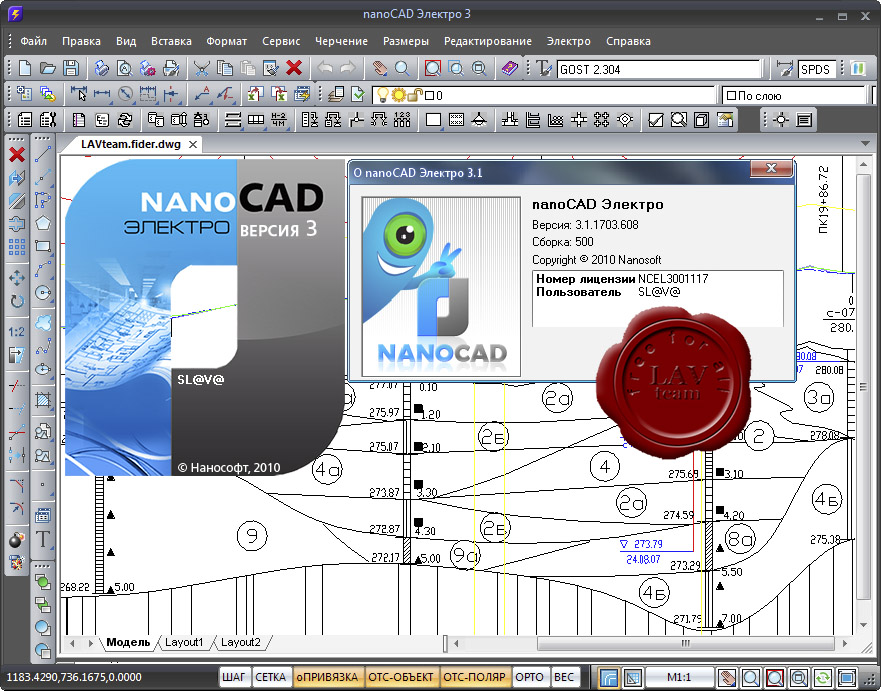Image resolution: width=881 pixels, height=691 pixels.
Task: Click the Move arrows tool
Action: click(17, 278)
